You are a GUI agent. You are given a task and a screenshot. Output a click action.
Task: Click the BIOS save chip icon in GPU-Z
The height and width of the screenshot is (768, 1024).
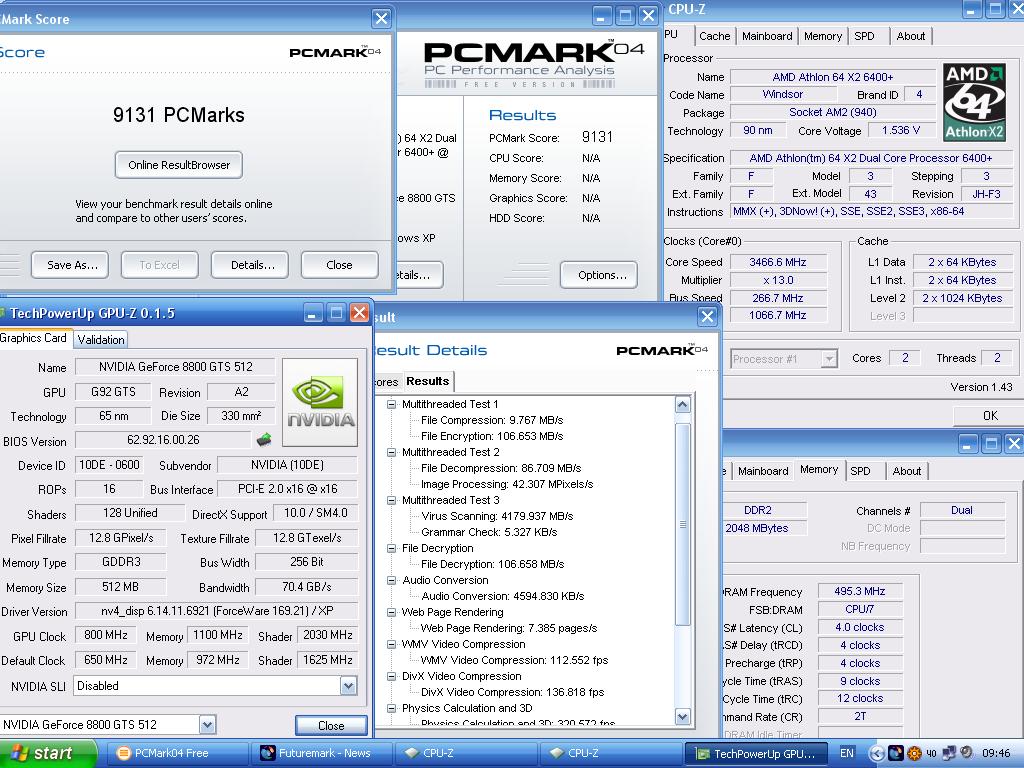click(x=264, y=440)
